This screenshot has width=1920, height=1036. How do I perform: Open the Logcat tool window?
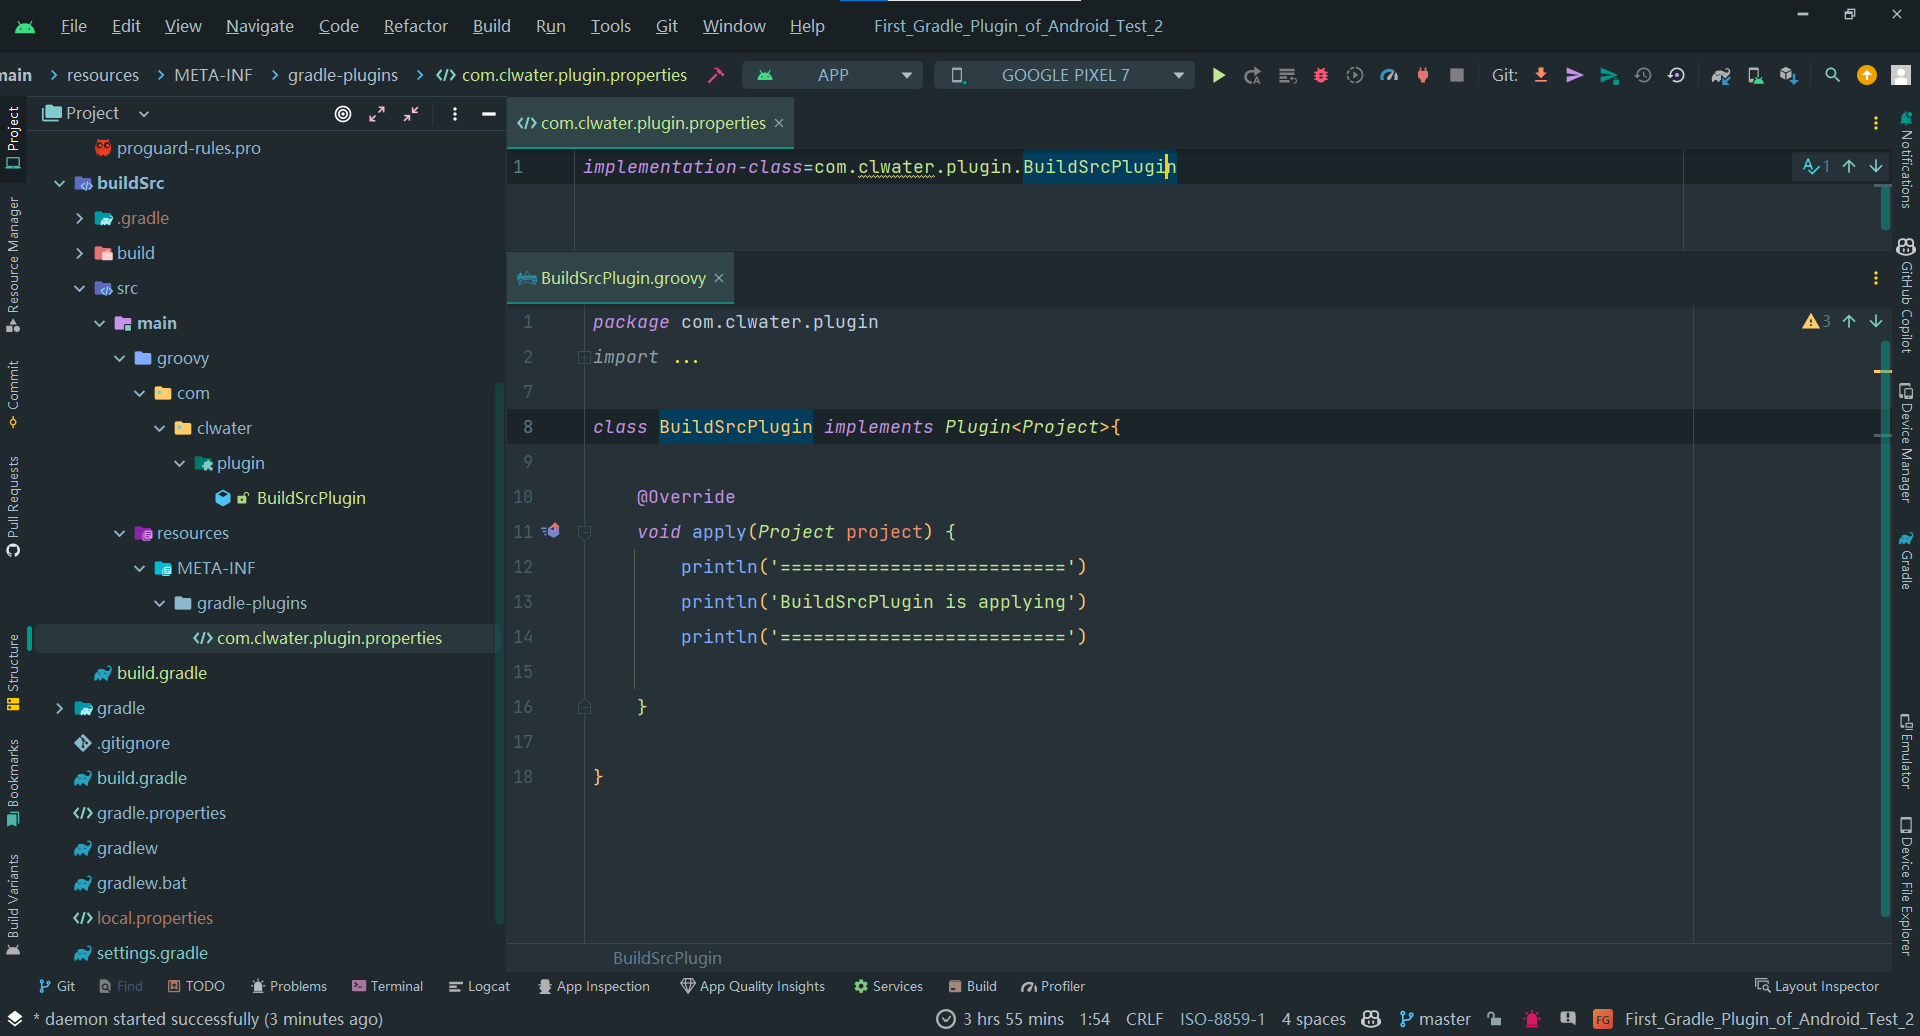click(480, 986)
